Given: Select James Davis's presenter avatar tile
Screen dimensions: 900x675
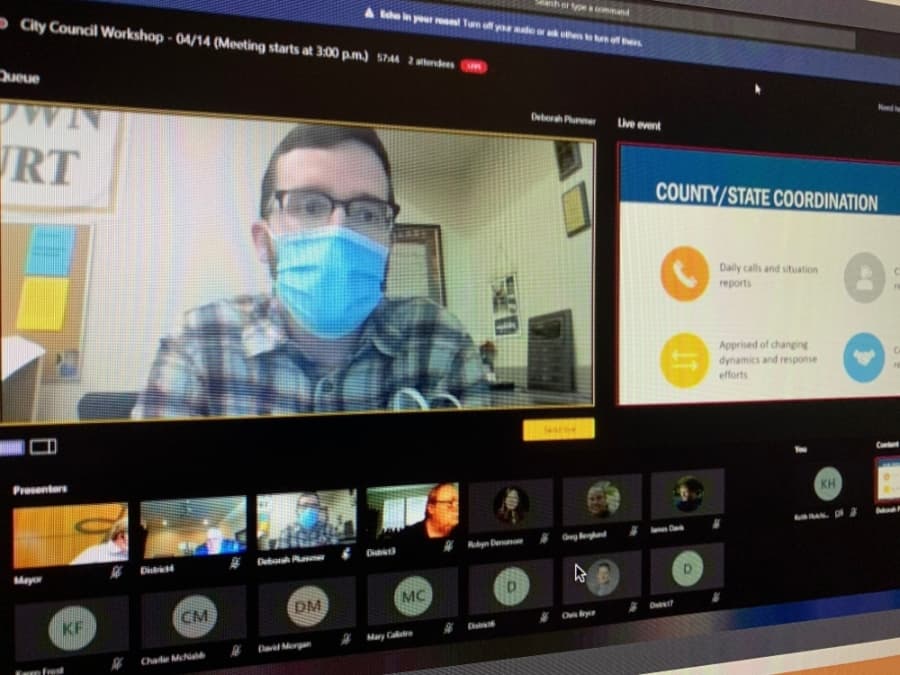Looking at the screenshot, I should tap(688, 493).
